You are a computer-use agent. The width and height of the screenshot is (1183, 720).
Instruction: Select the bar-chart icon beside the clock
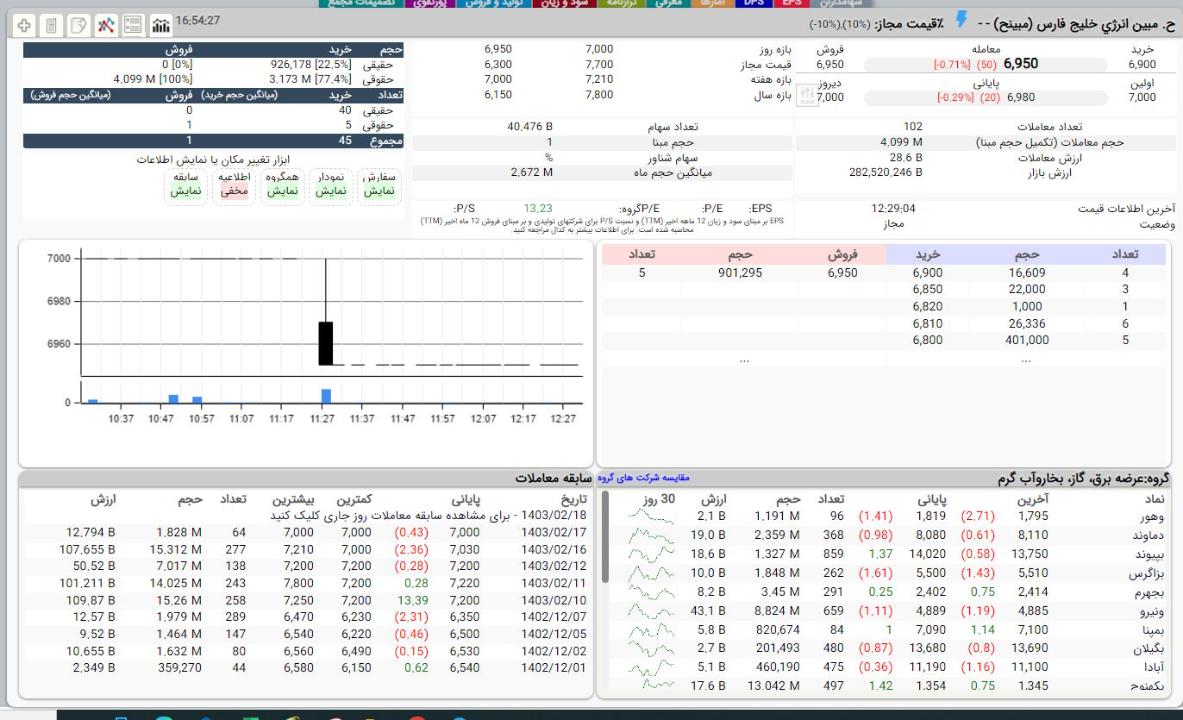point(159,22)
